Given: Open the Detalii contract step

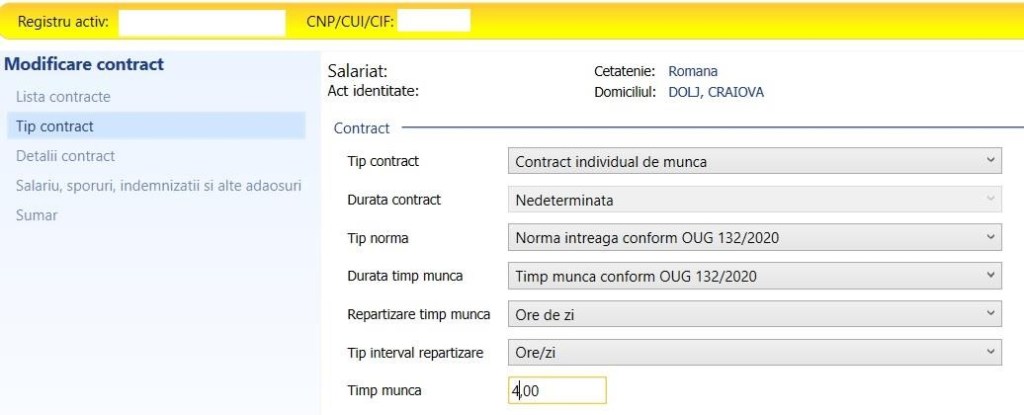Looking at the screenshot, I should (65, 156).
